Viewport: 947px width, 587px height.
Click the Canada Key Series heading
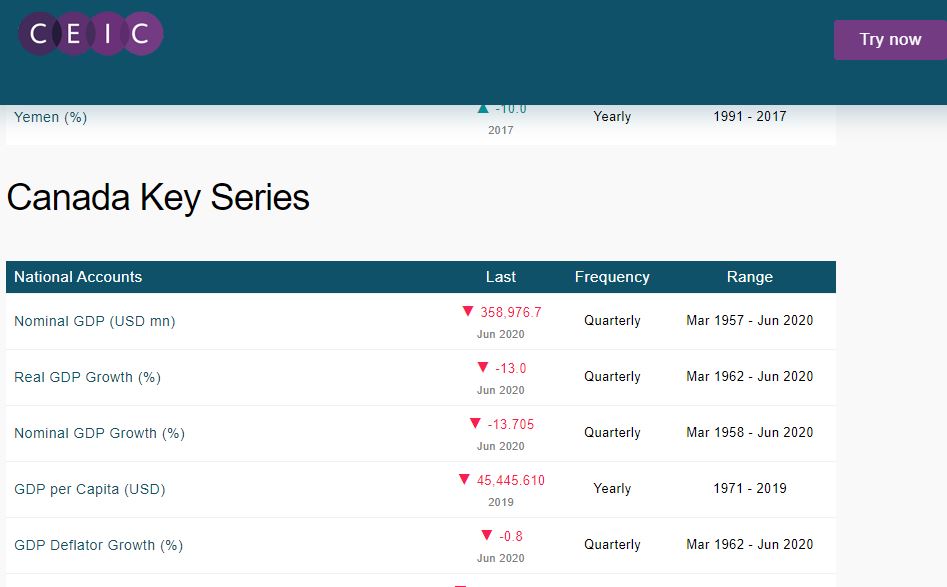tap(158, 198)
